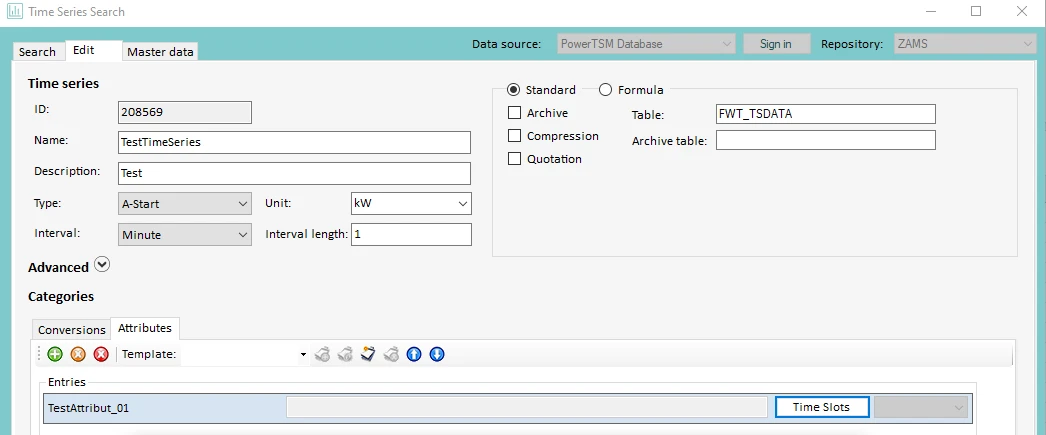Click the notepad template icon in toolbar

(368, 354)
